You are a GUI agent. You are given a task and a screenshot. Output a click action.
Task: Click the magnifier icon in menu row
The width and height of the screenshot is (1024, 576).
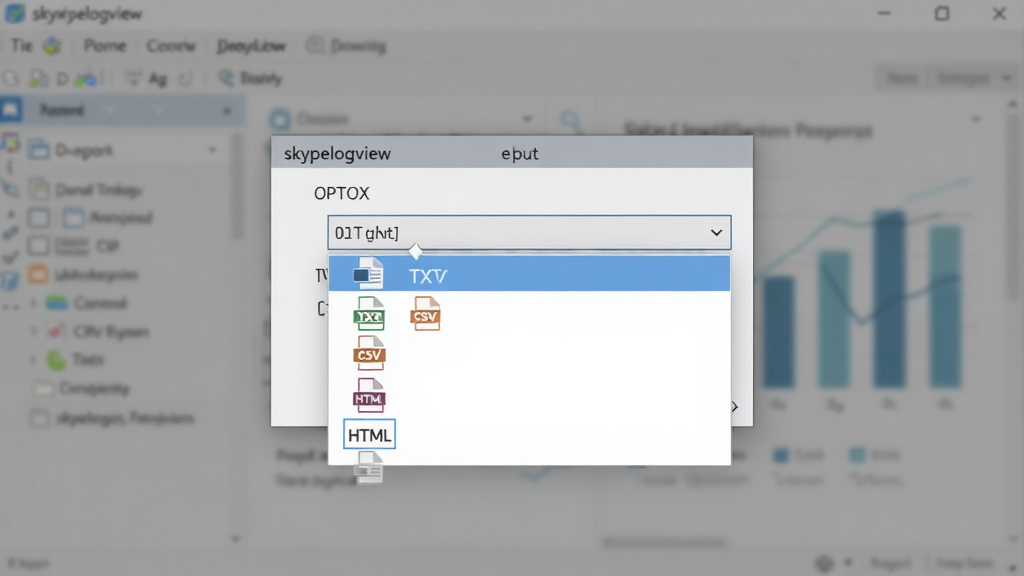(x=315, y=45)
